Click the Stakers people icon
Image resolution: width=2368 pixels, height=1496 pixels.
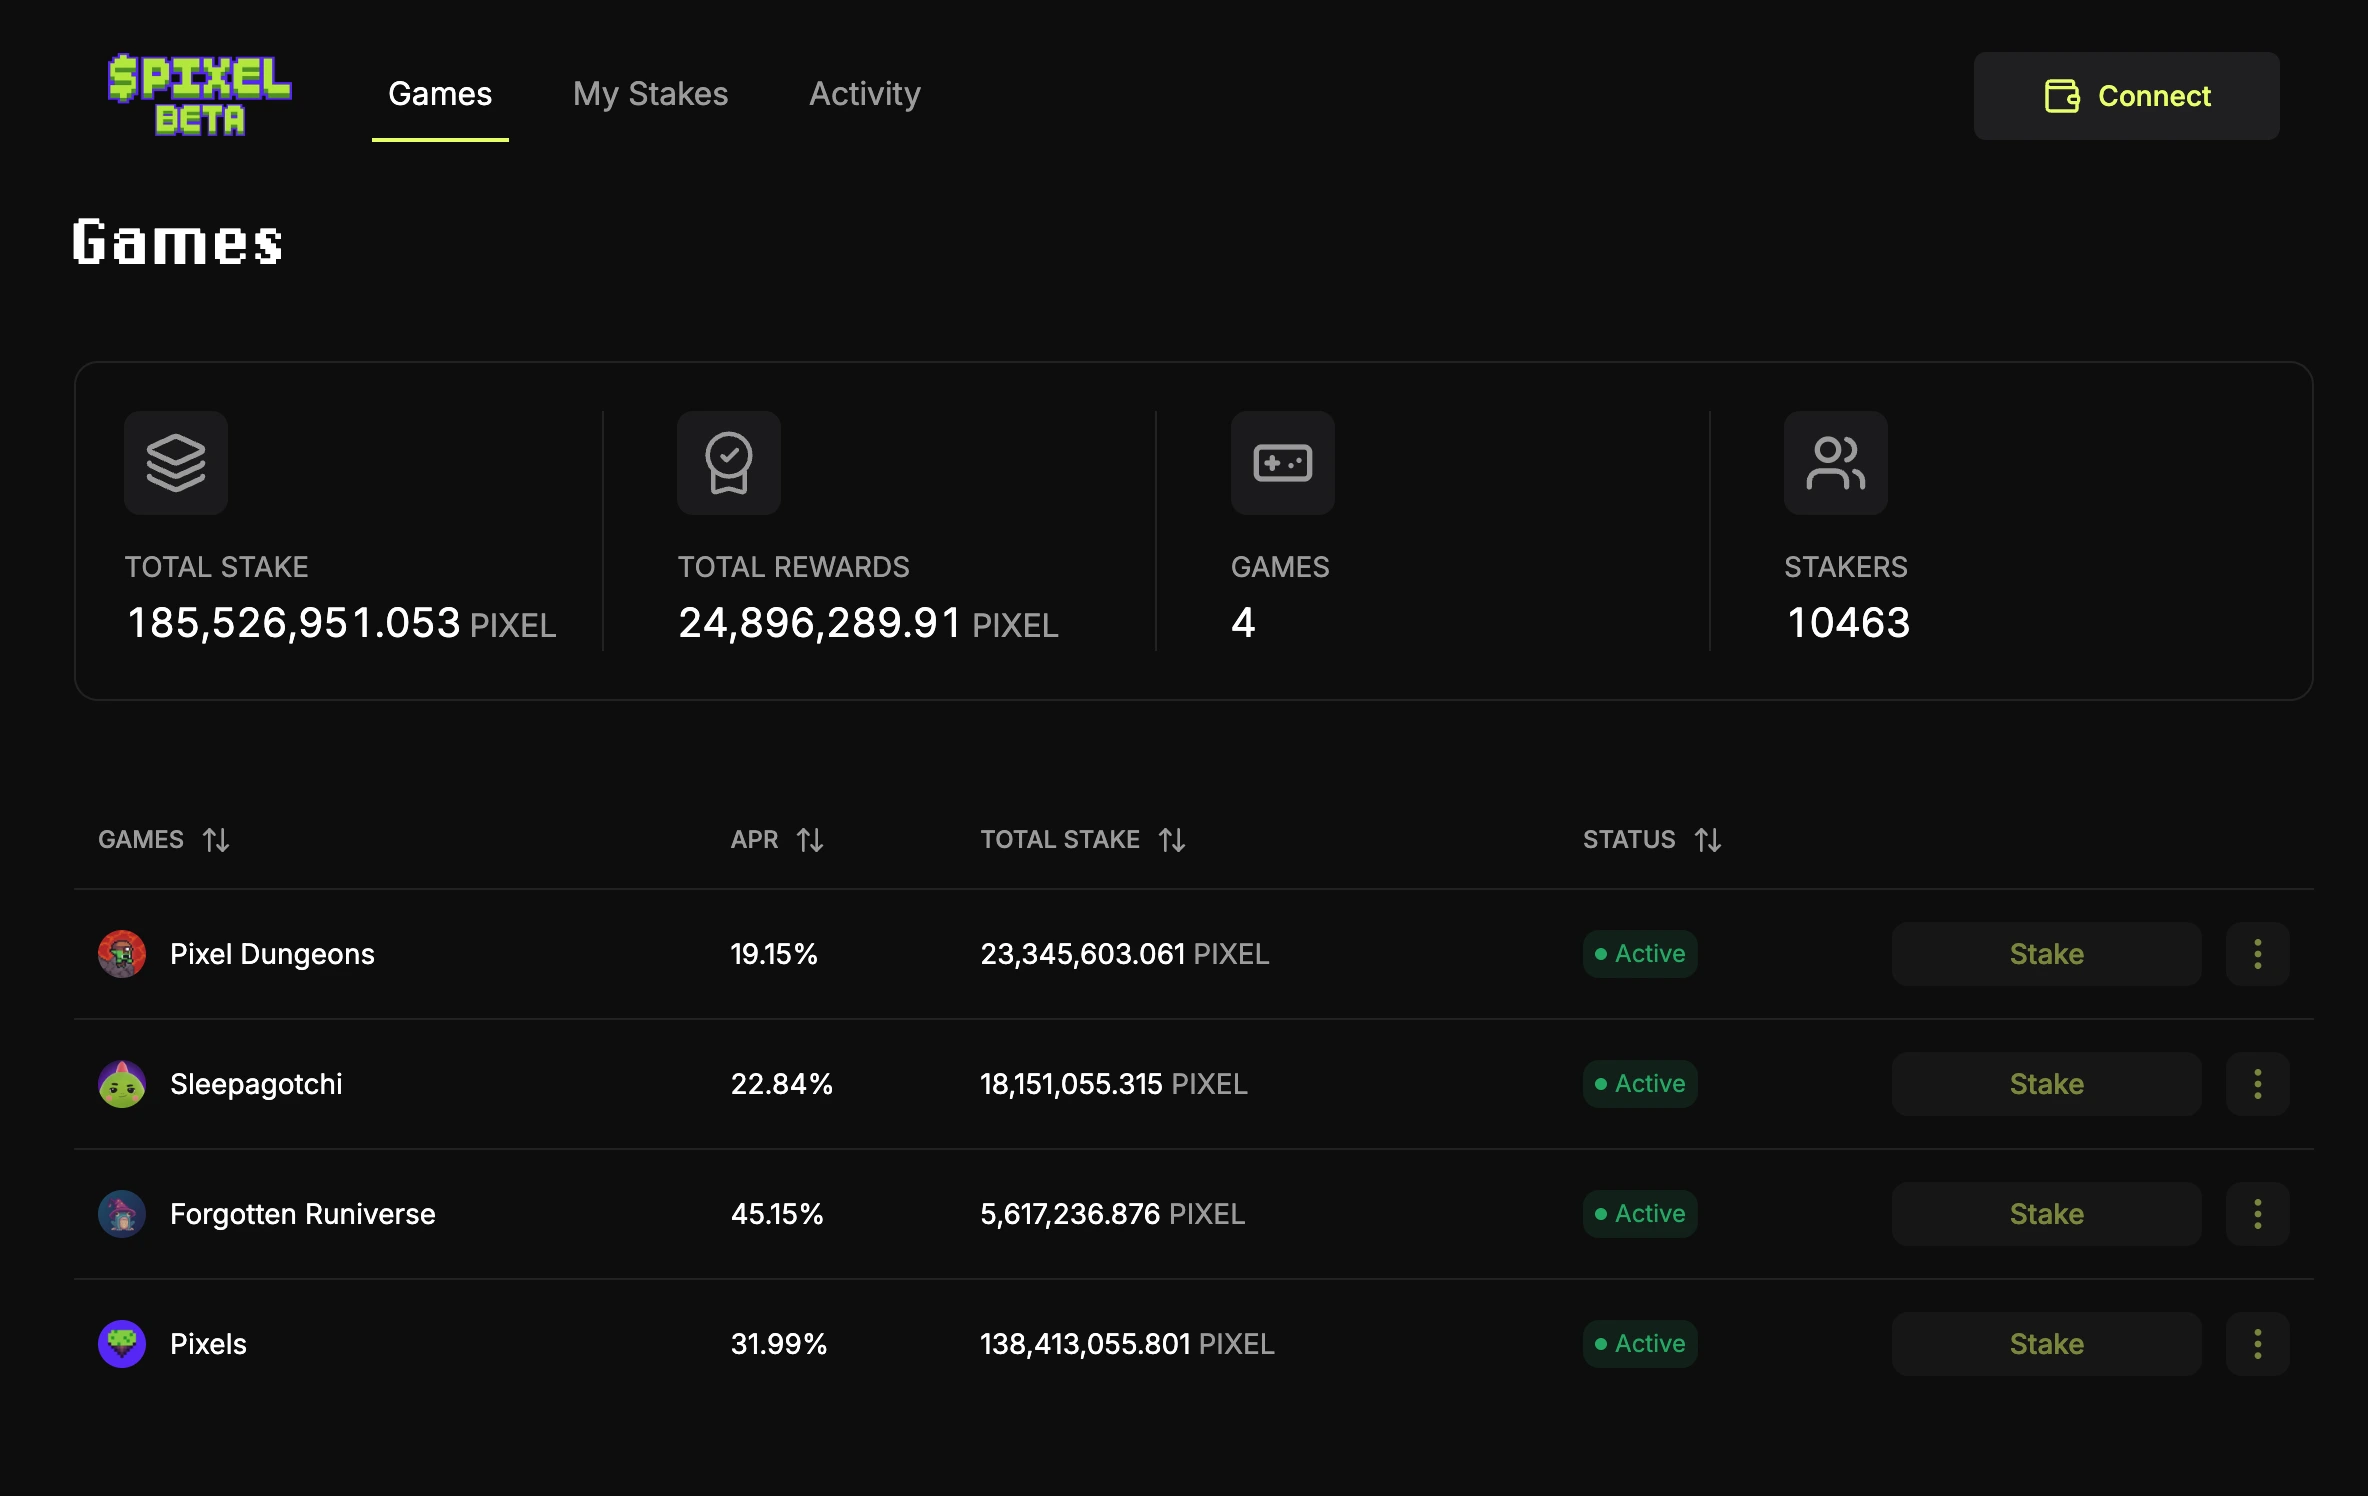[x=1835, y=463]
